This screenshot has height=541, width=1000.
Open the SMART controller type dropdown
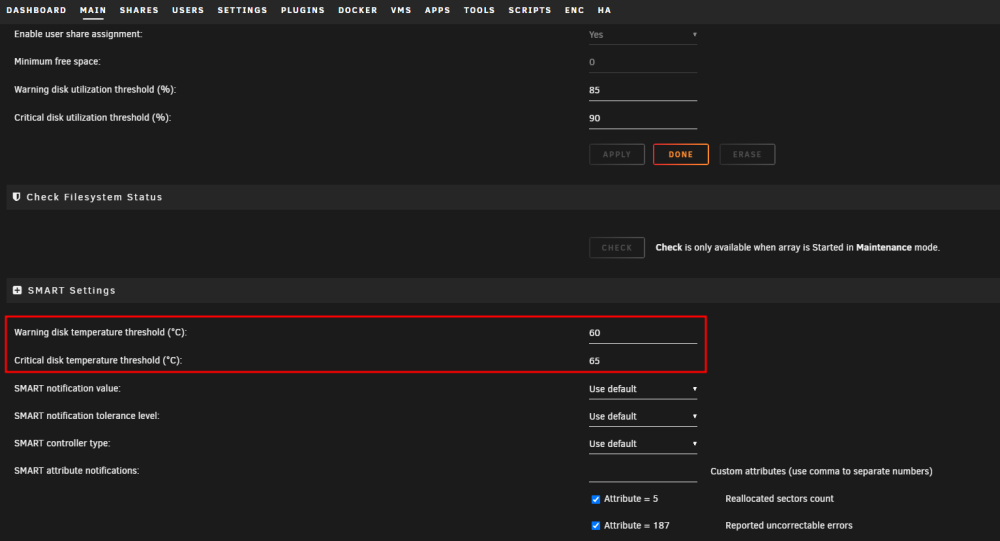(643, 443)
